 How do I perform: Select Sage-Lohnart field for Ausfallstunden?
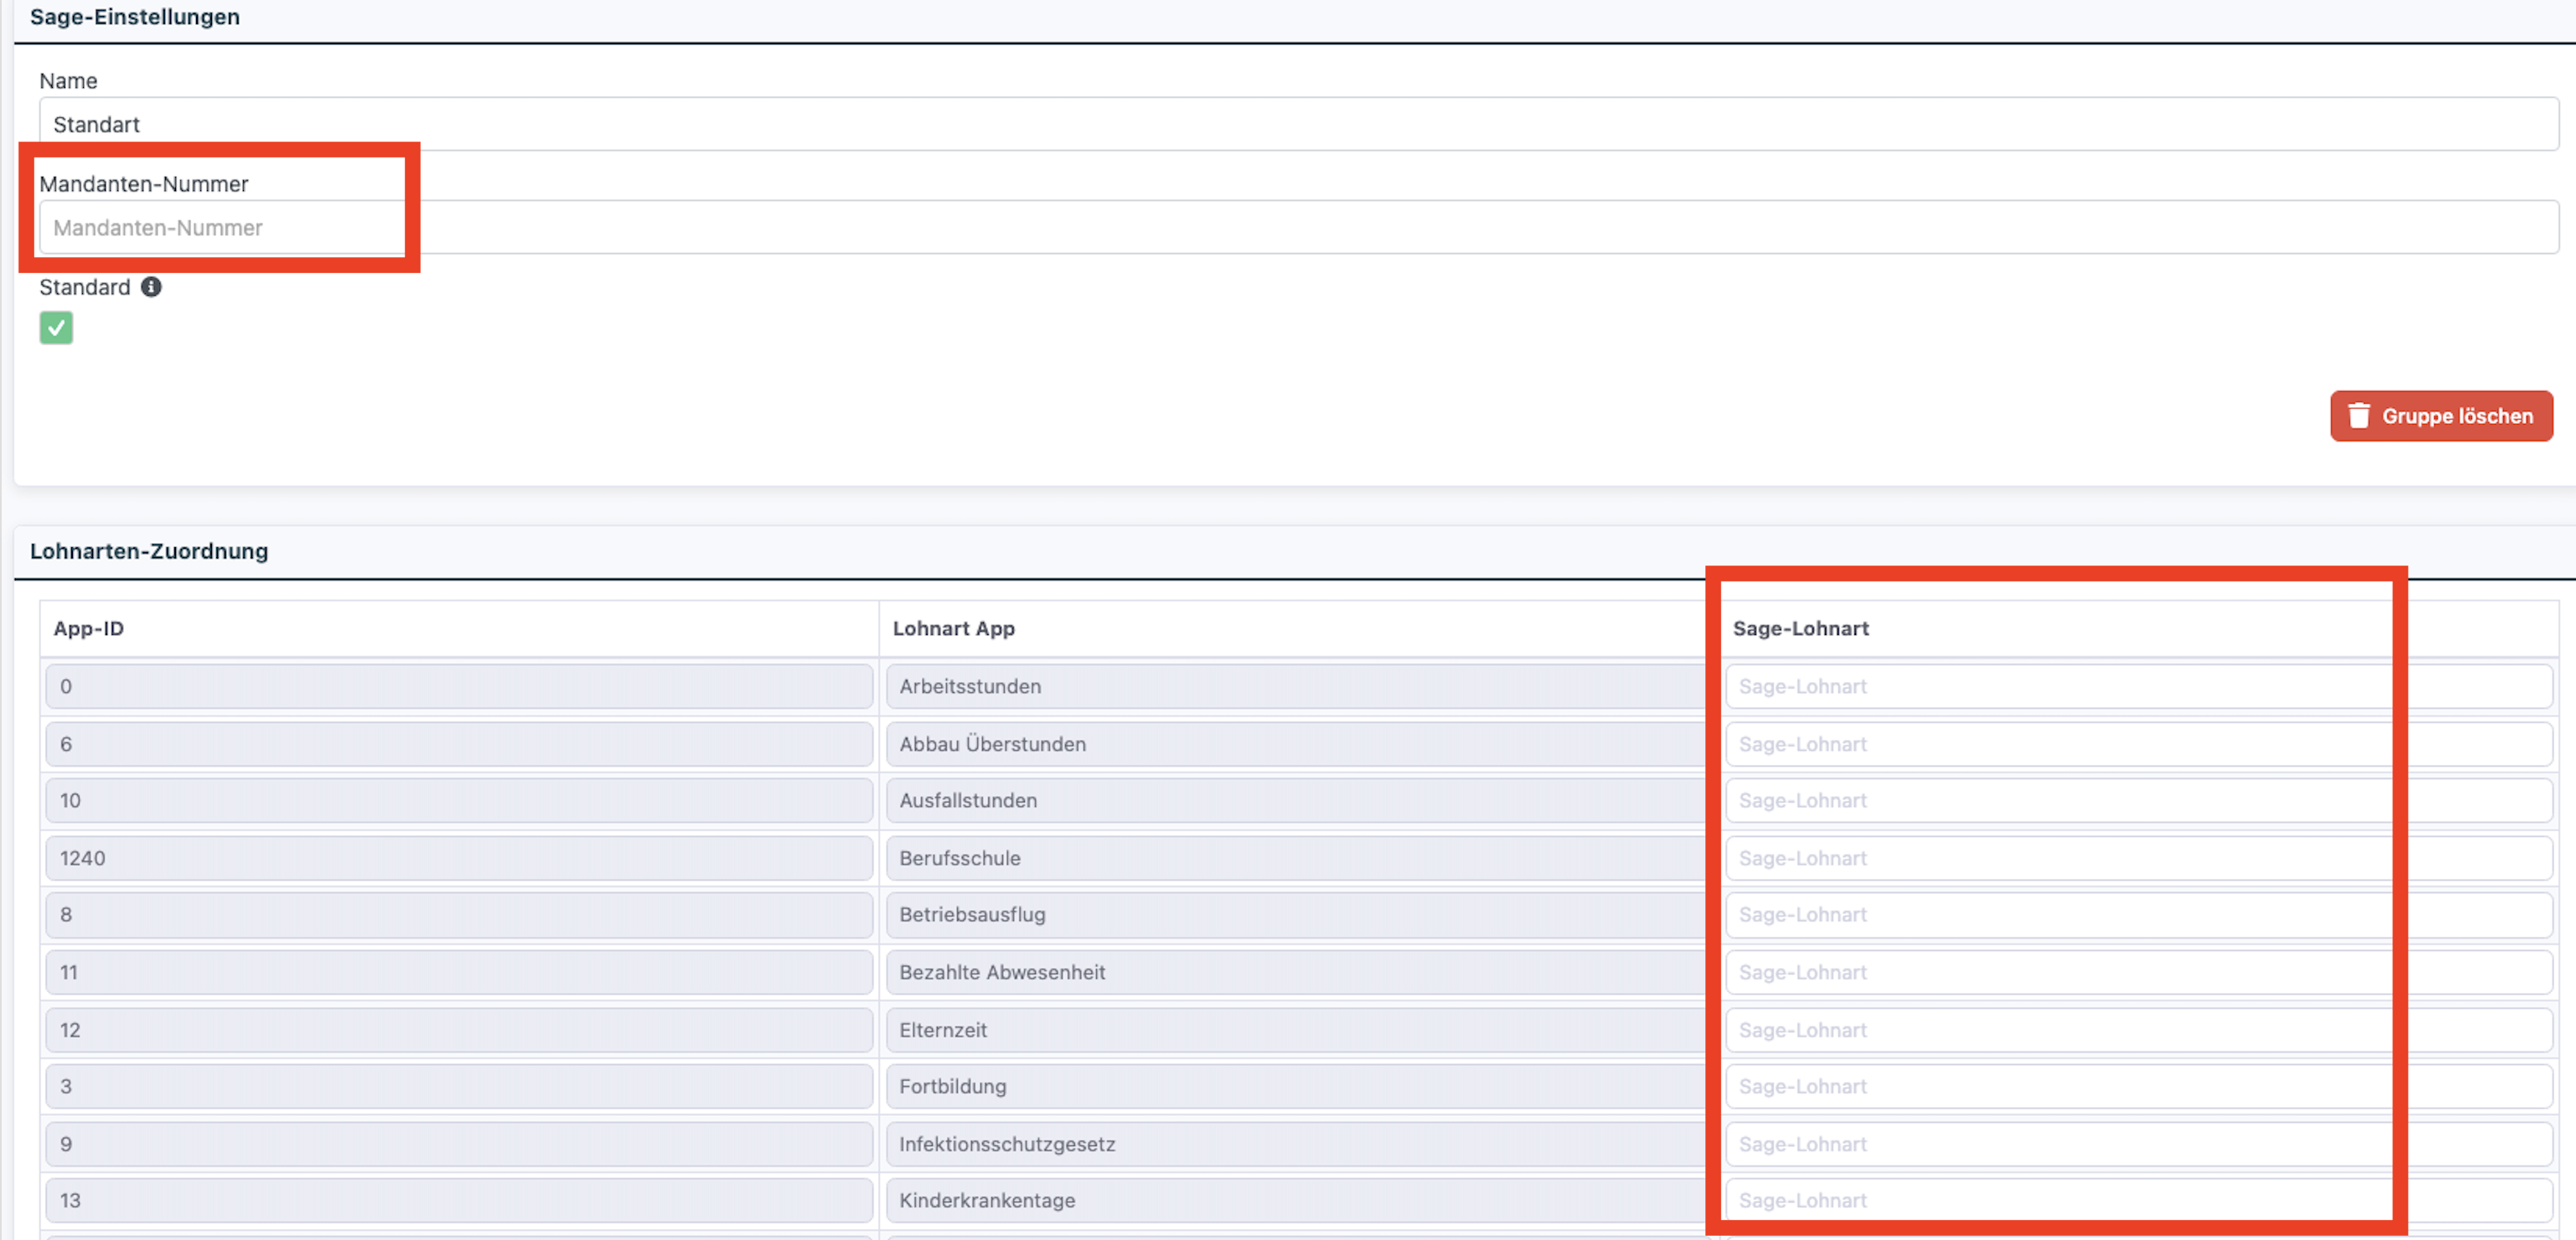tap(2138, 800)
